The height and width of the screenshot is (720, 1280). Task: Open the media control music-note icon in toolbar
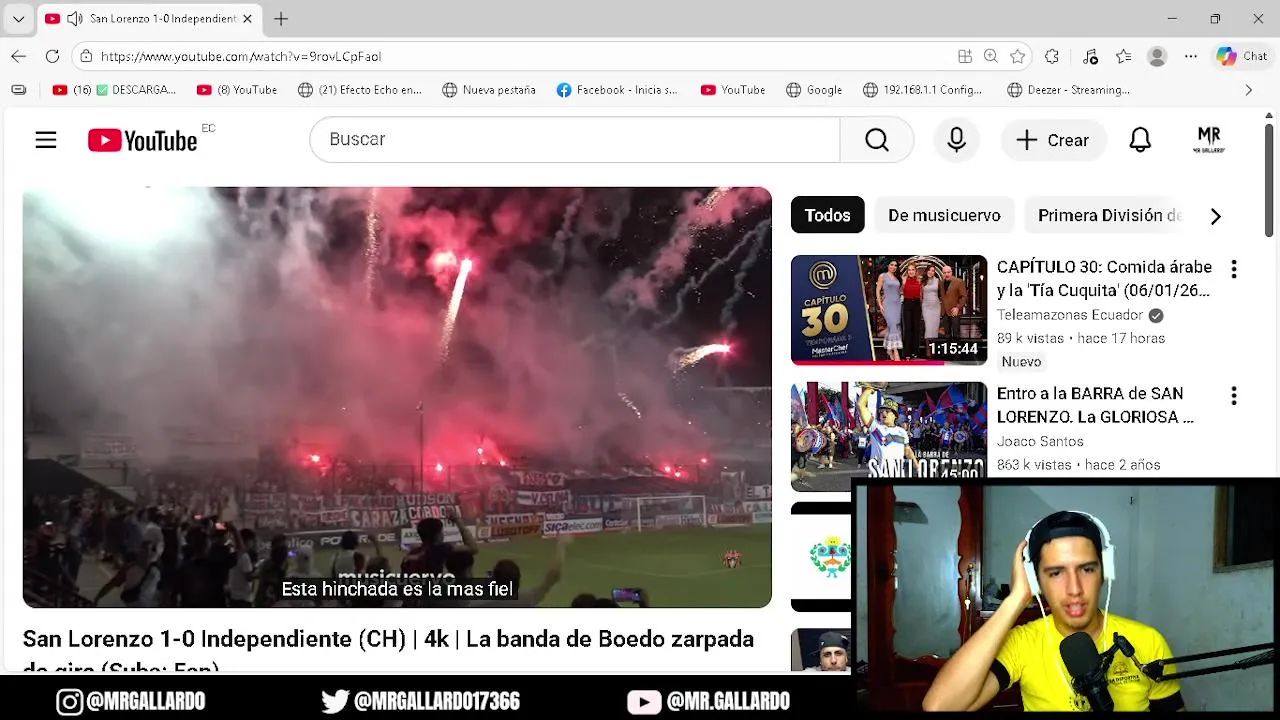[x=1090, y=56]
